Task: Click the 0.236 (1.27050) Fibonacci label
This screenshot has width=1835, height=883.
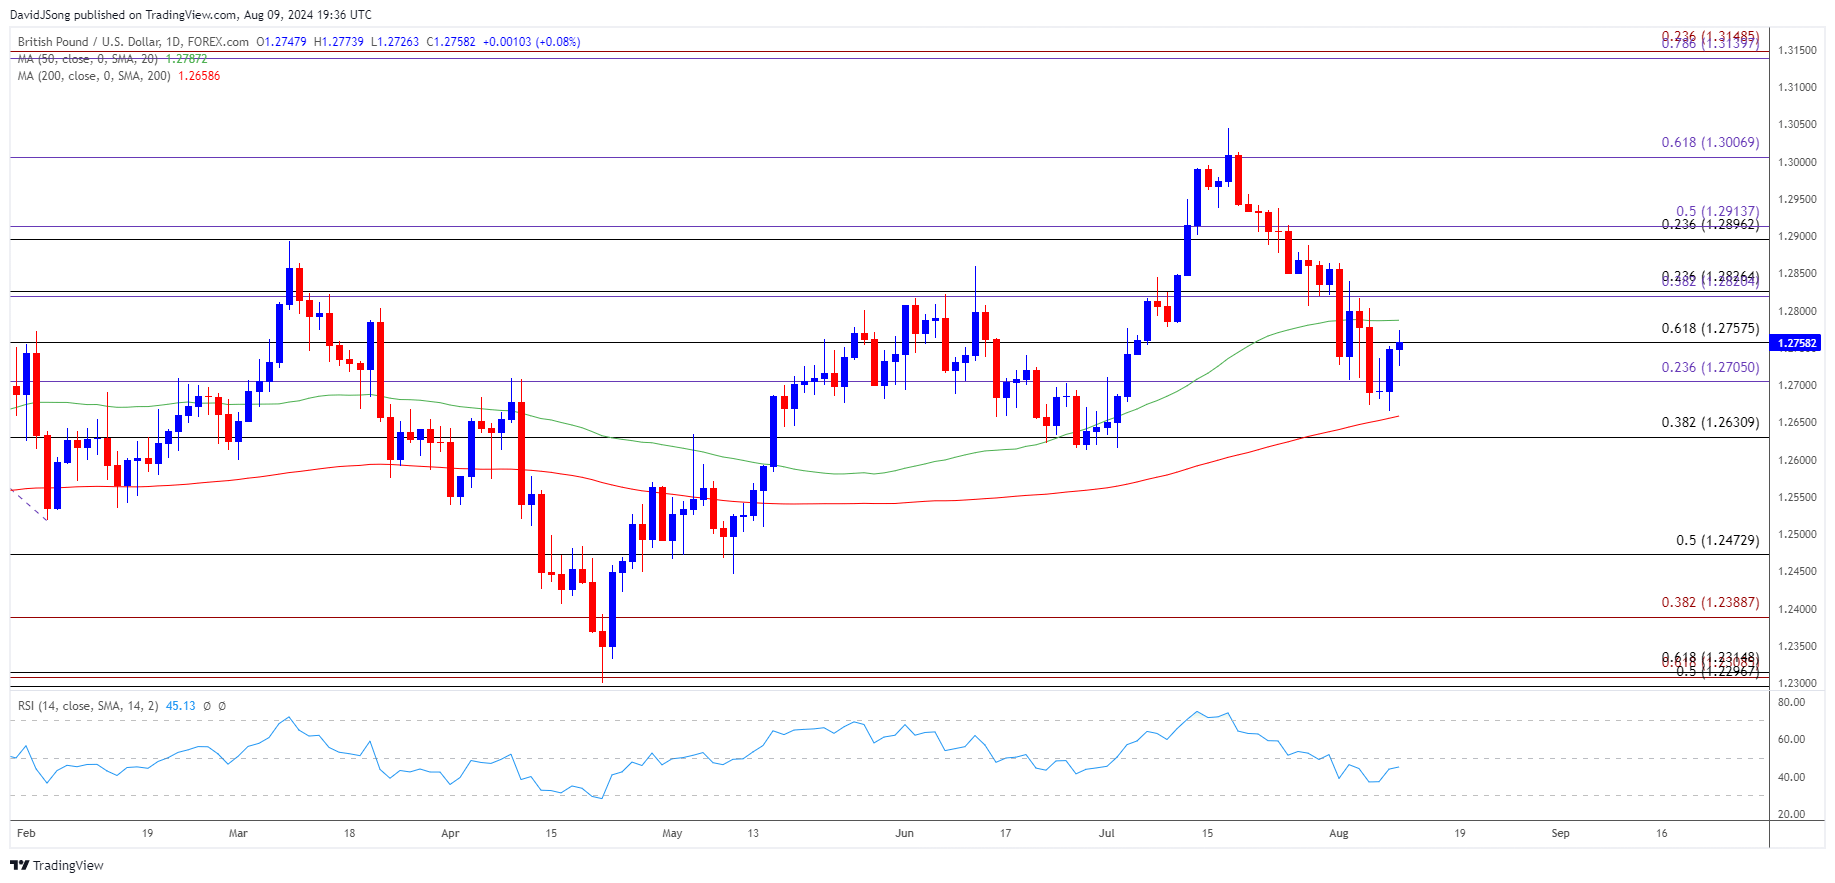Action: pos(1710,367)
